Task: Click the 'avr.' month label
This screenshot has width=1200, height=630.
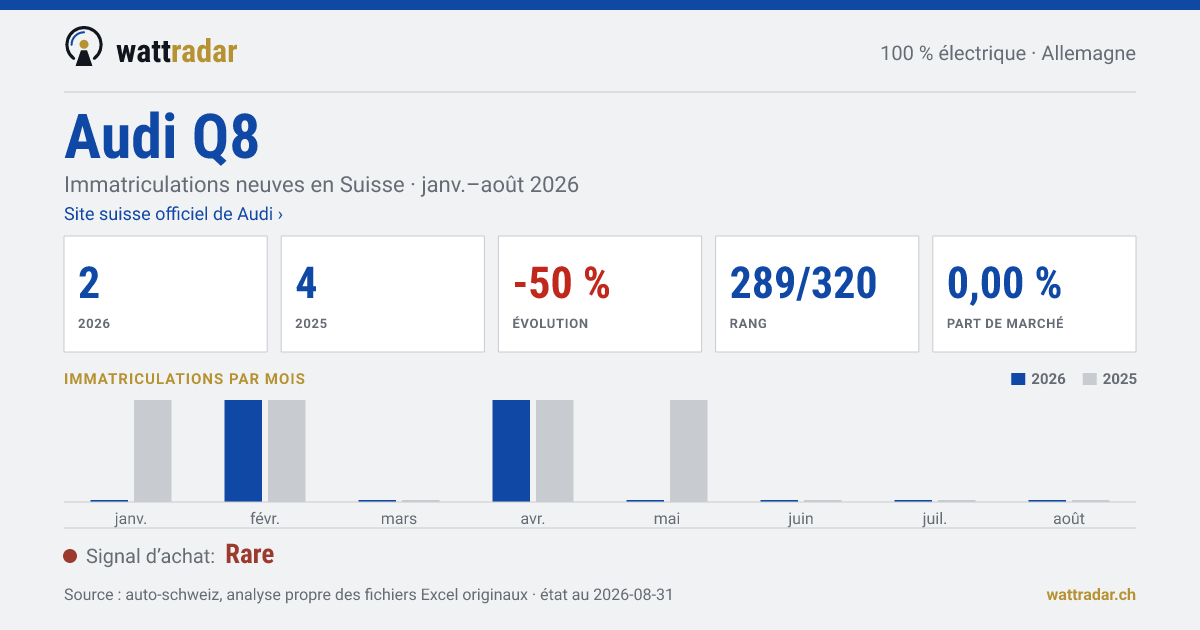Action: click(533, 518)
